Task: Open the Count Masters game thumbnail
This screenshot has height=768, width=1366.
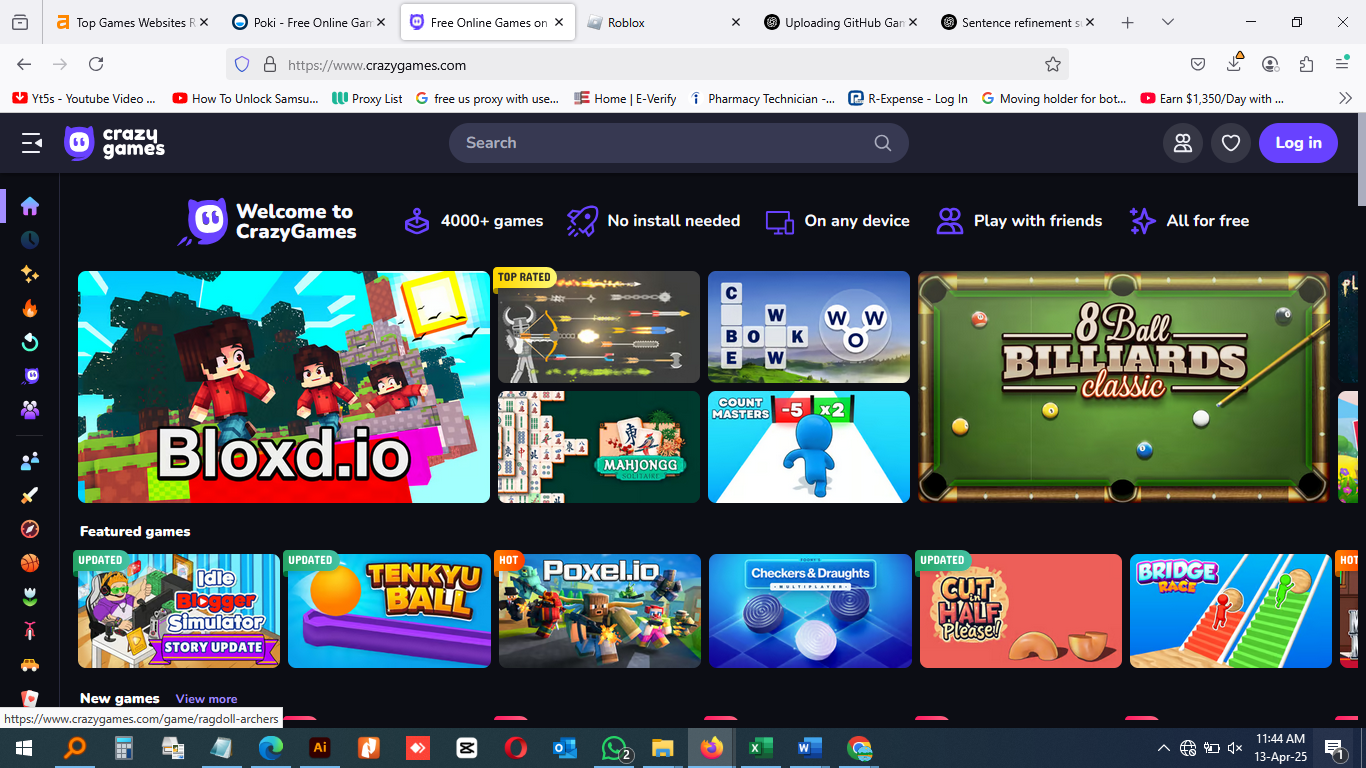Action: point(809,447)
